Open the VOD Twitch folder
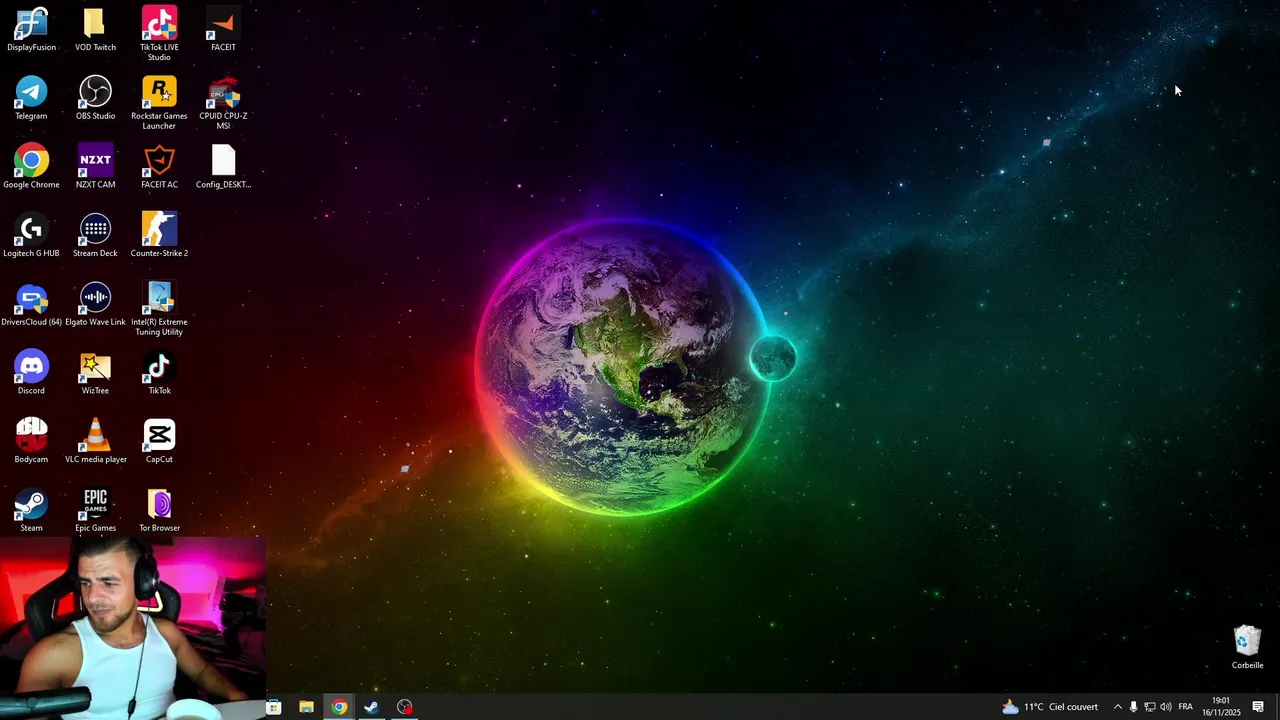Viewport: 1280px width, 720px height. pyautogui.click(x=95, y=29)
